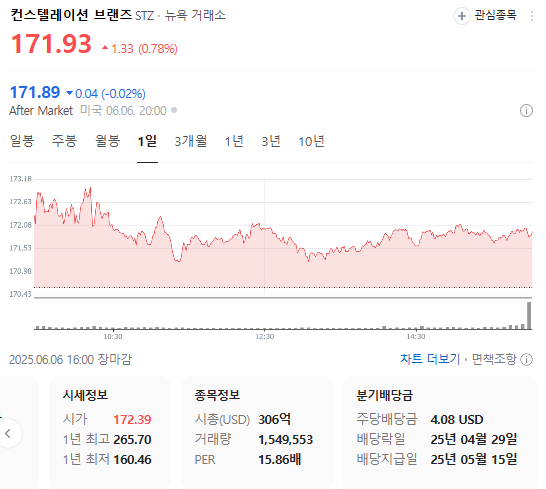Click the price change 1.33 (0.78%)
The width and height of the screenshot is (546, 489).
click(140, 48)
